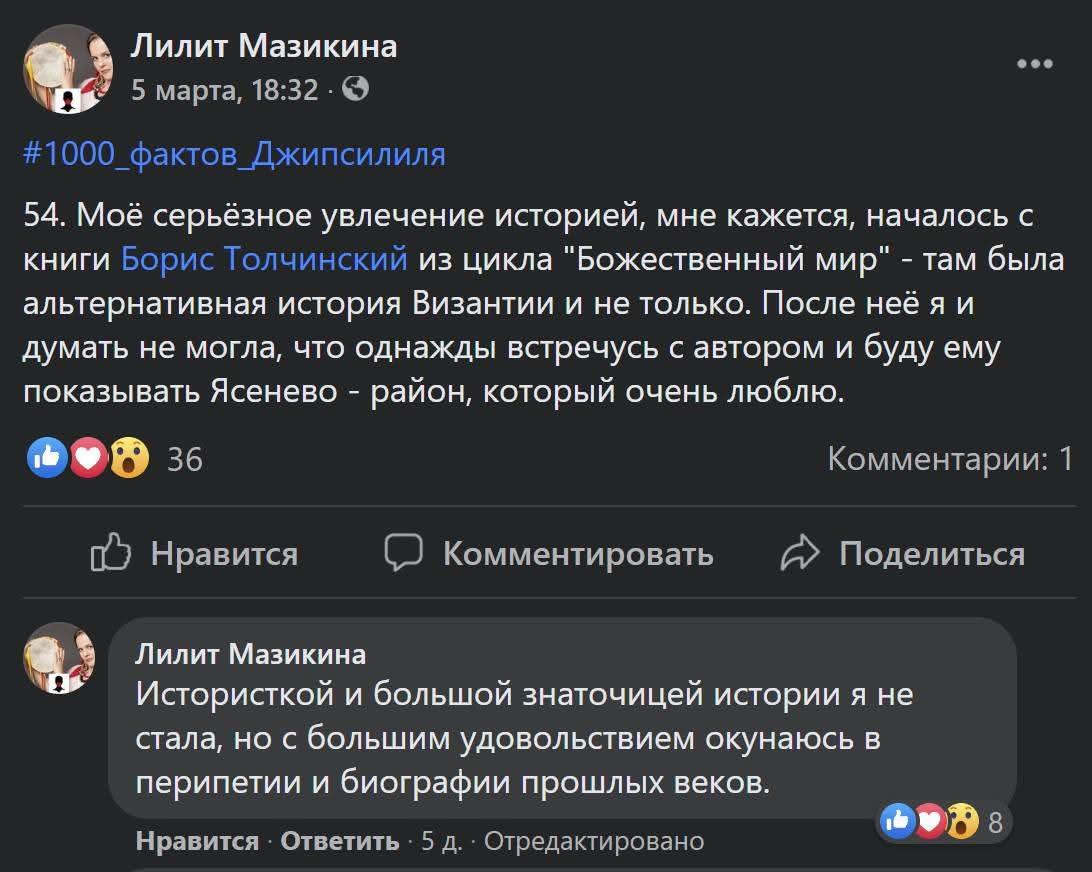Screen dimensions: 1092x872
Task: Open hashtag #1000_фактов_Джипсилиля
Action: tap(234, 155)
